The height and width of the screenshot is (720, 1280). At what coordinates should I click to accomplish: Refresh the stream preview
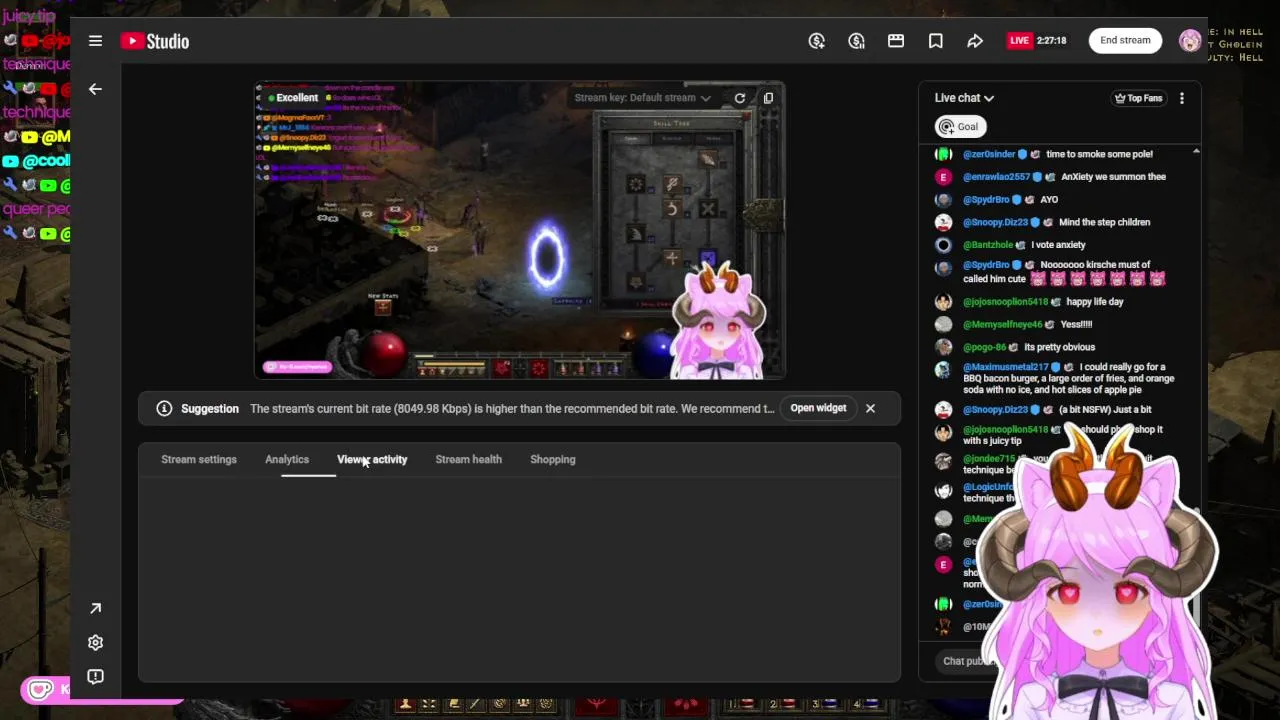(740, 98)
